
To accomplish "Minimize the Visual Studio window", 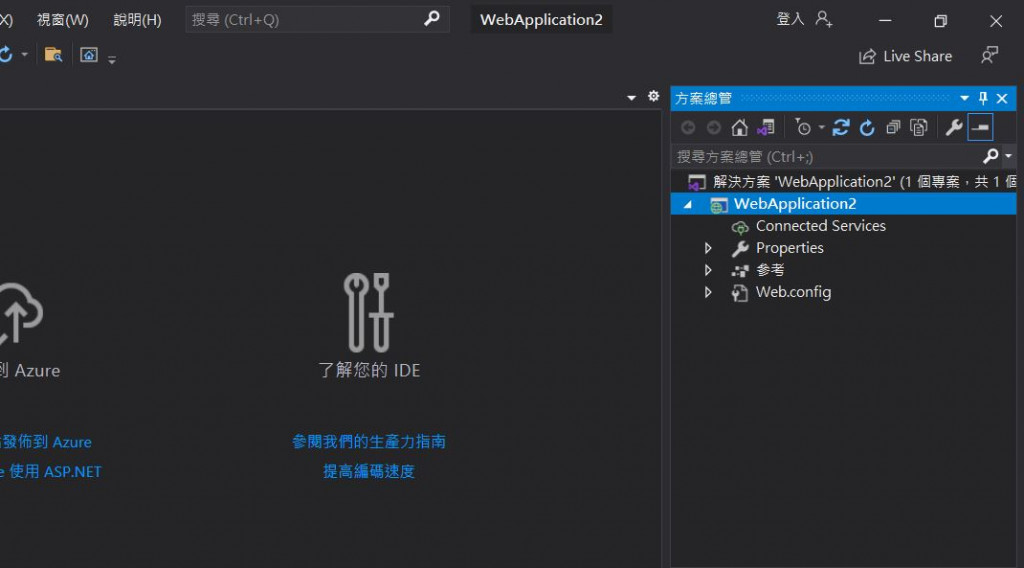I will click(x=885, y=20).
